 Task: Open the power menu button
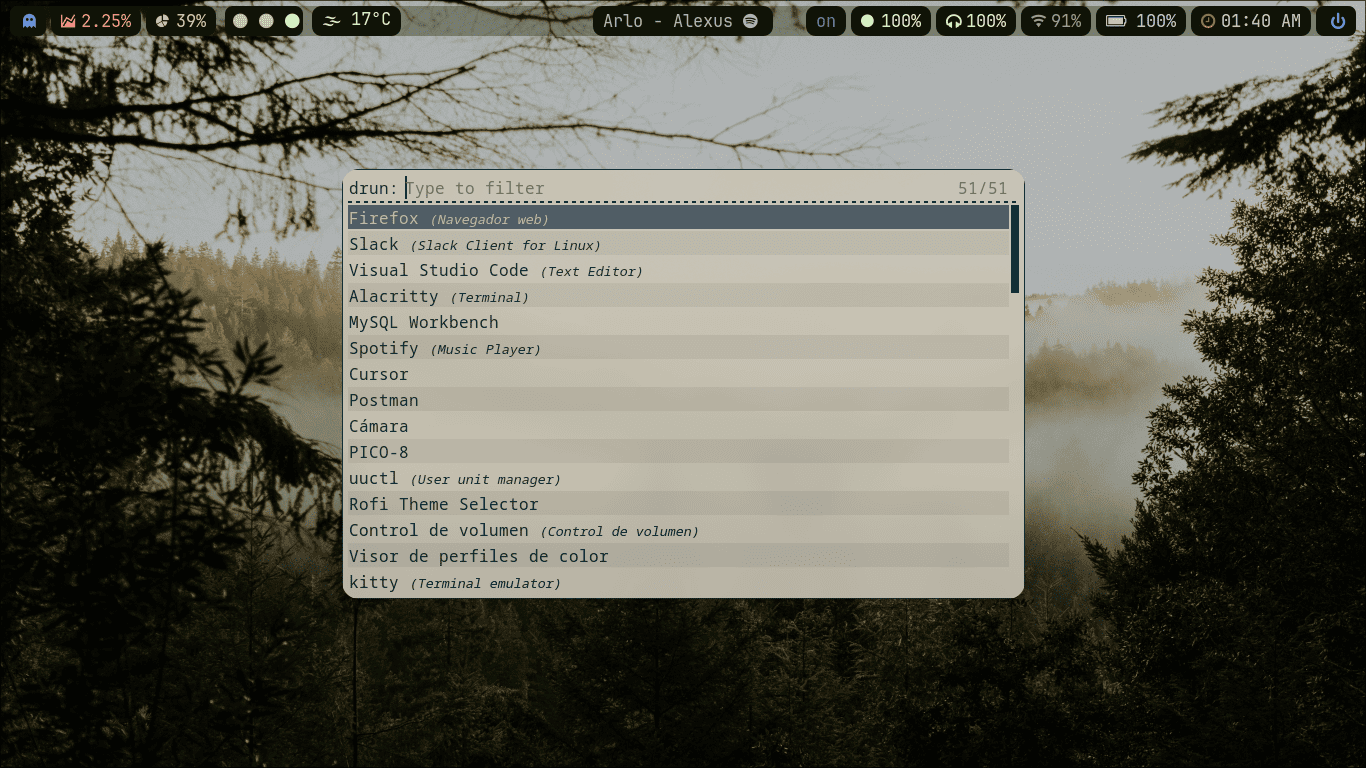(x=1337, y=21)
